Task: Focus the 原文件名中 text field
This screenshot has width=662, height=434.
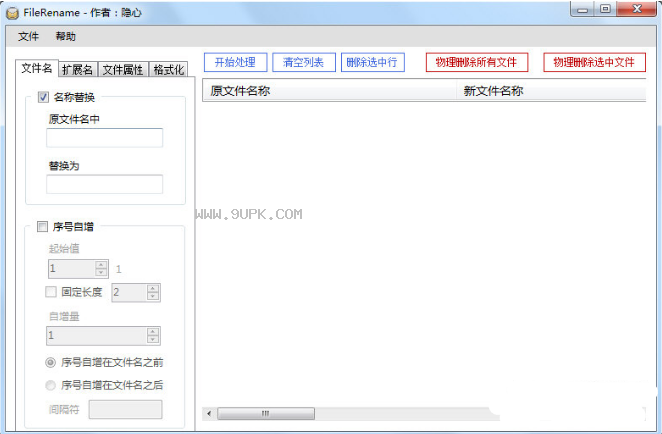Action: click(104, 138)
